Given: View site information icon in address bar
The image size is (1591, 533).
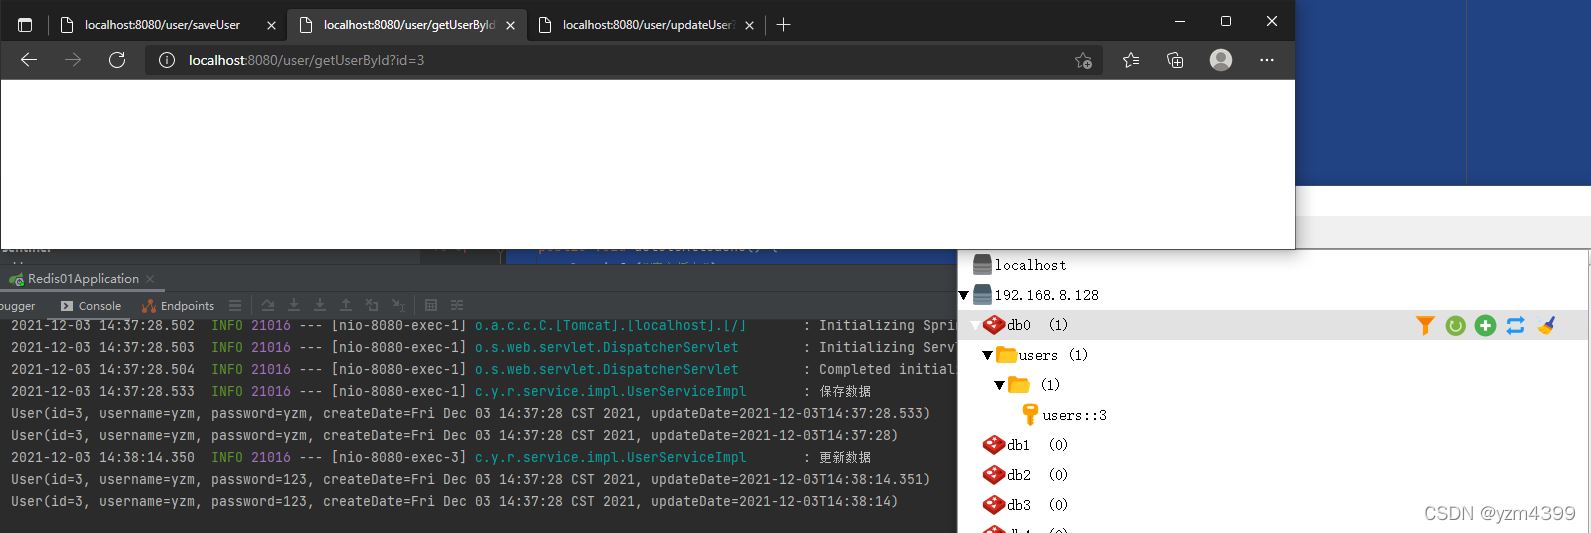Looking at the screenshot, I should pos(167,60).
